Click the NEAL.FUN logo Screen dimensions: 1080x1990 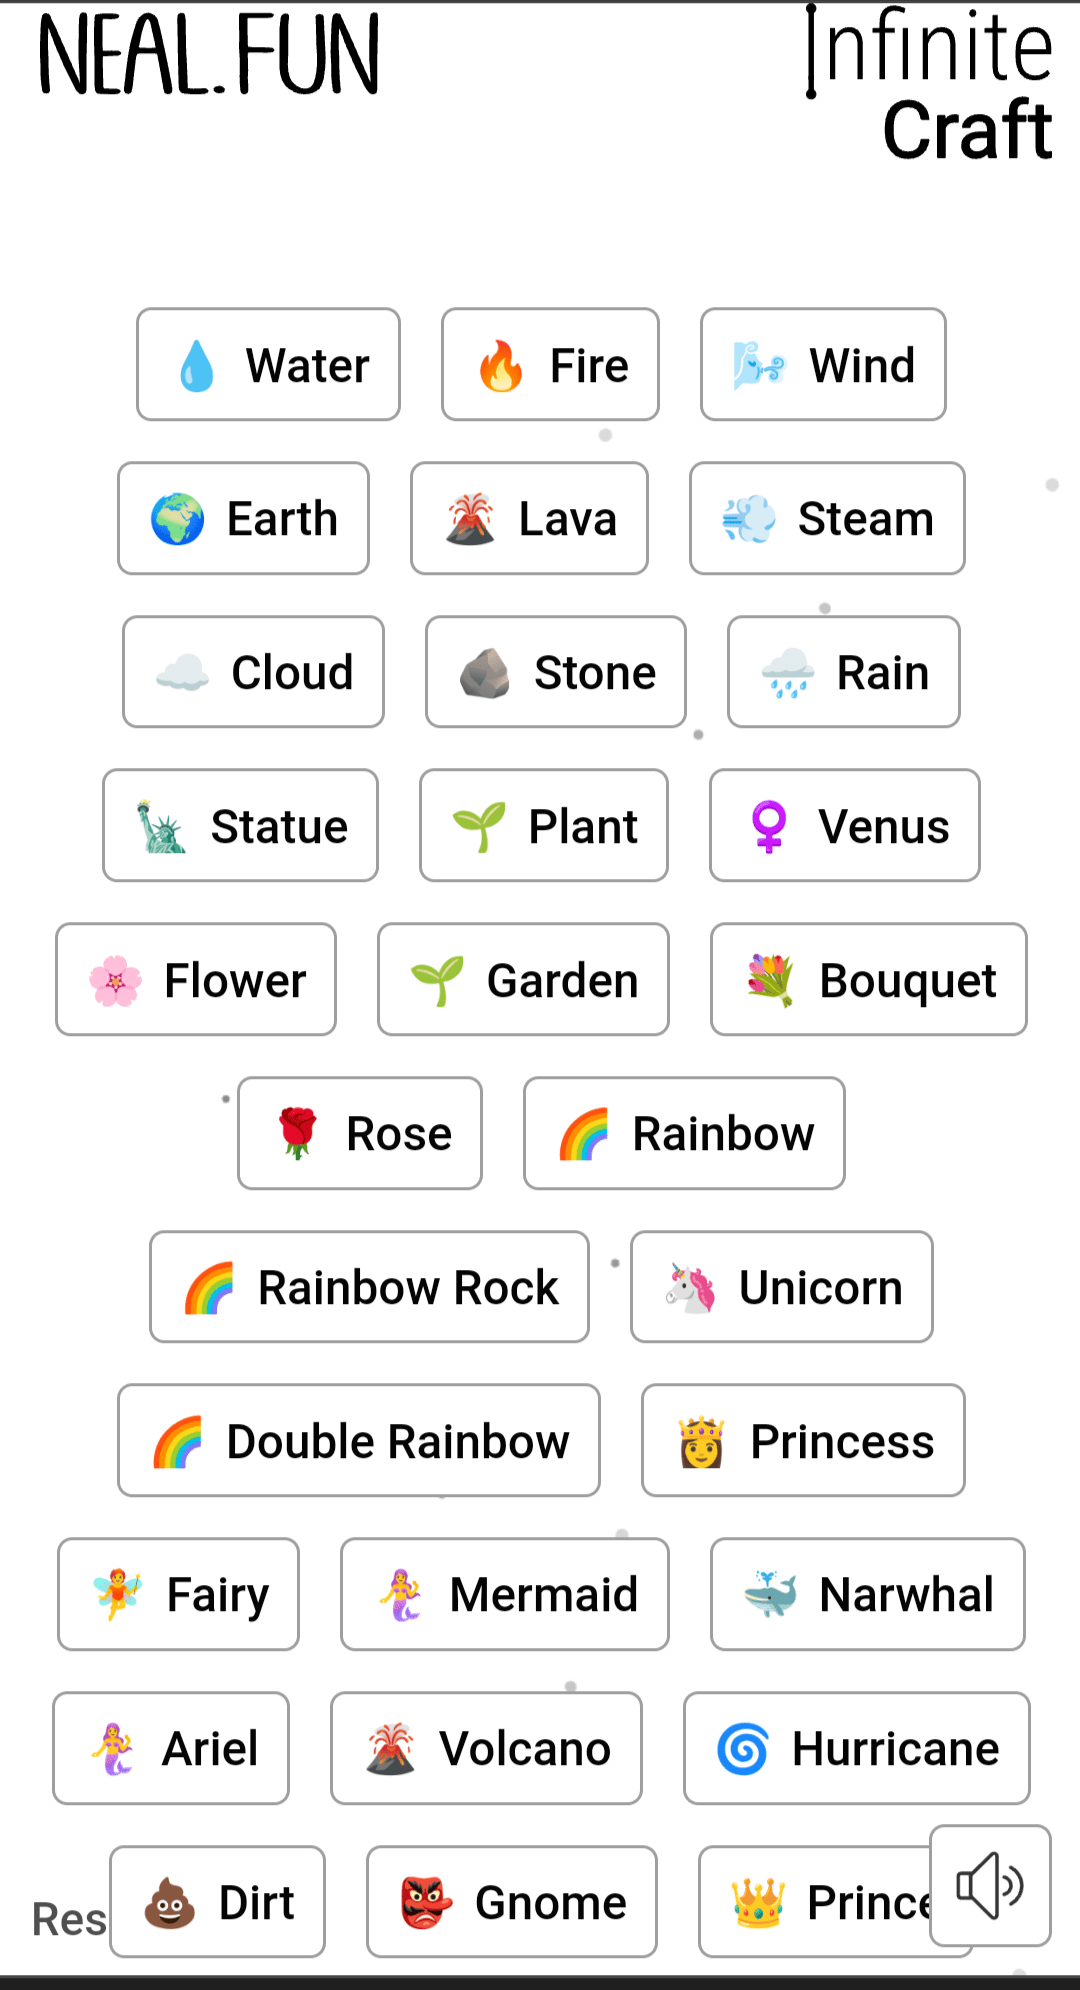[x=209, y=56]
